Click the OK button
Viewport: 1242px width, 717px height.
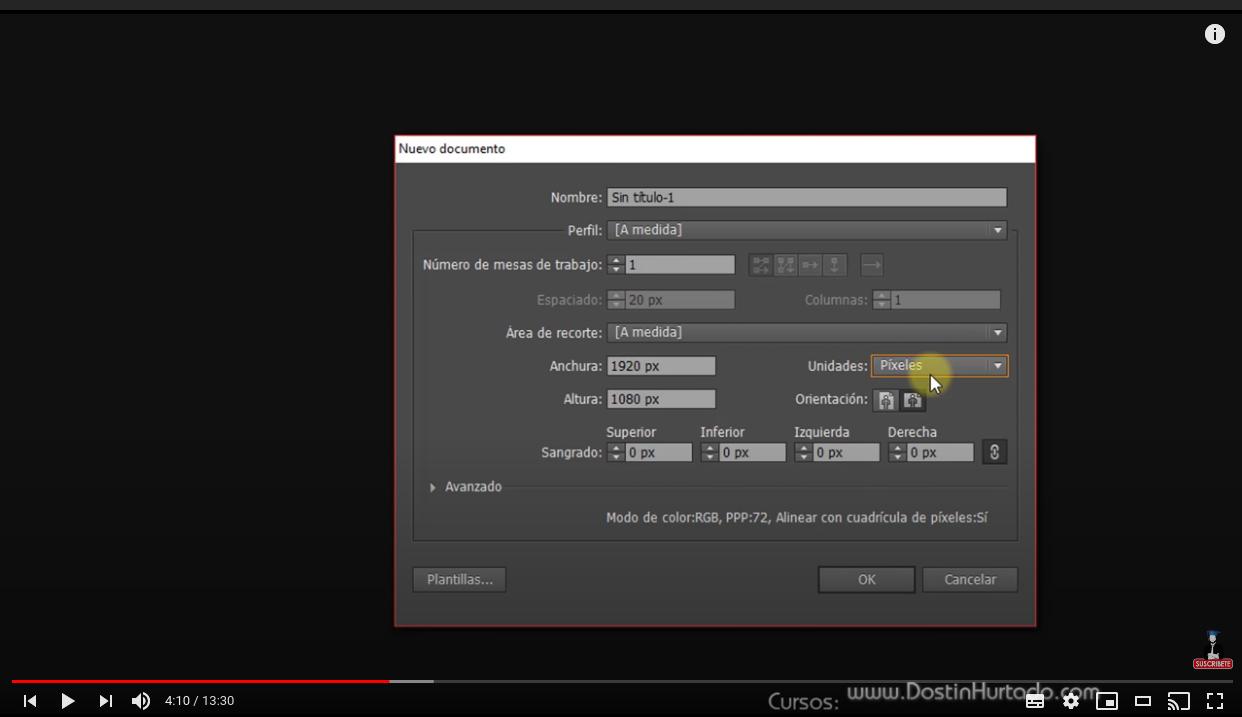click(867, 580)
